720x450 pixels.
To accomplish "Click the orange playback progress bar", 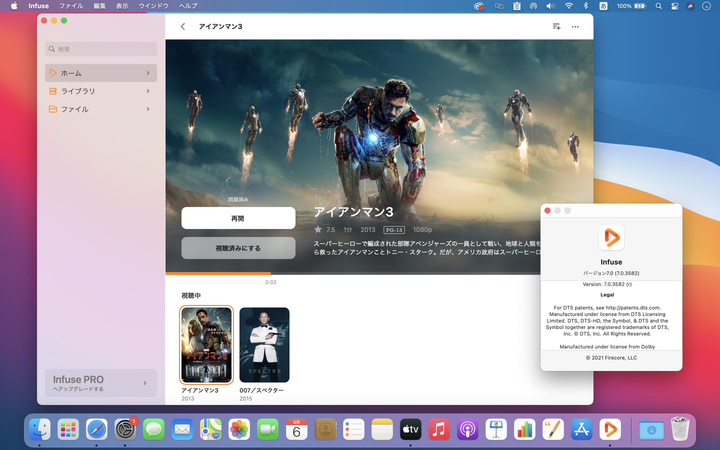I will click(x=218, y=274).
